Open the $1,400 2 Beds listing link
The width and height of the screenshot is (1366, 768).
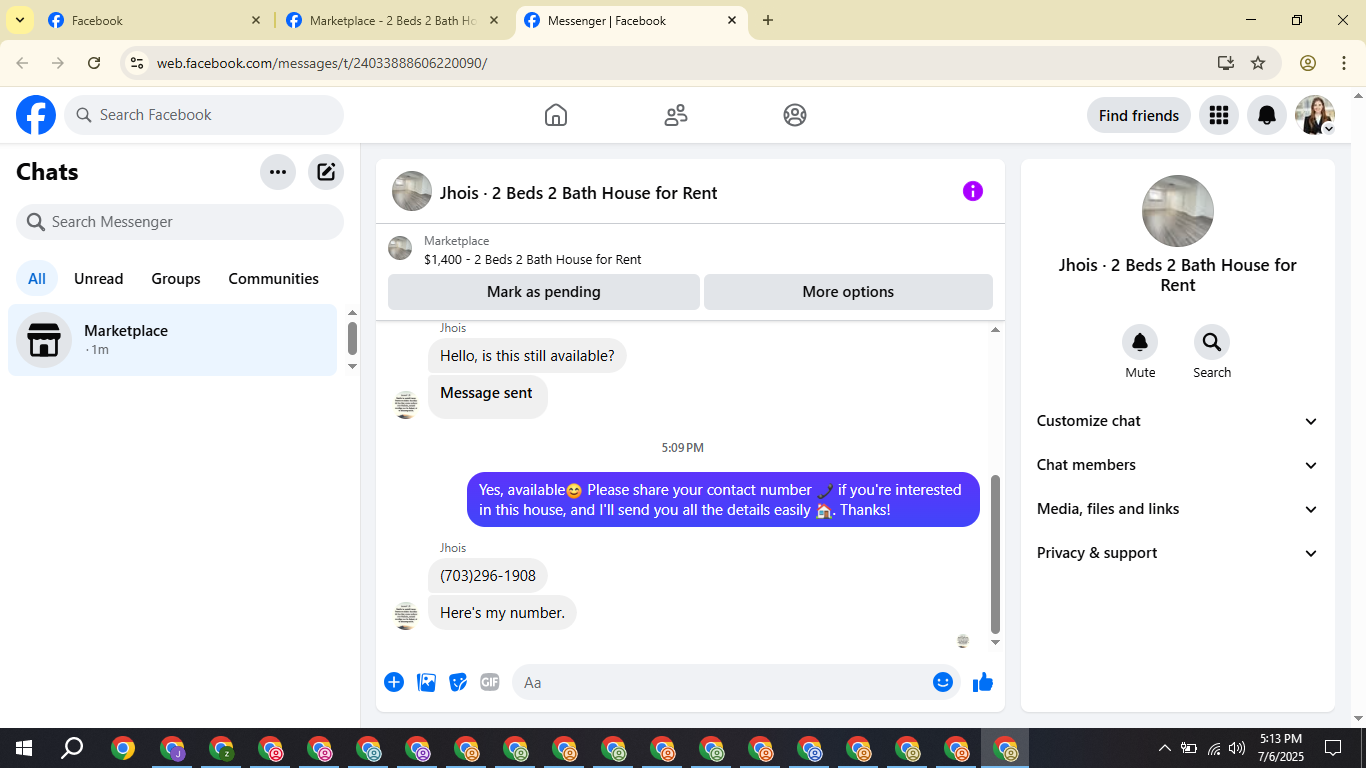(533, 259)
